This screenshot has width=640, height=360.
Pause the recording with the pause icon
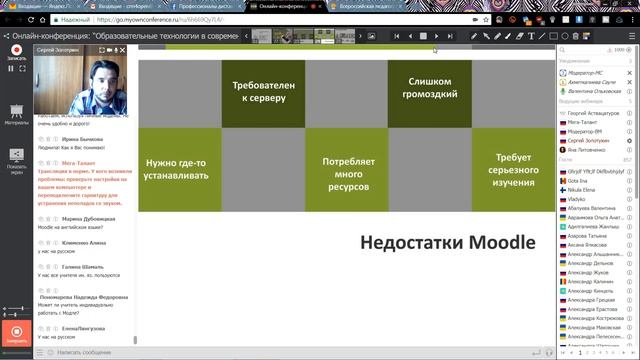click(x=11, y=69)
